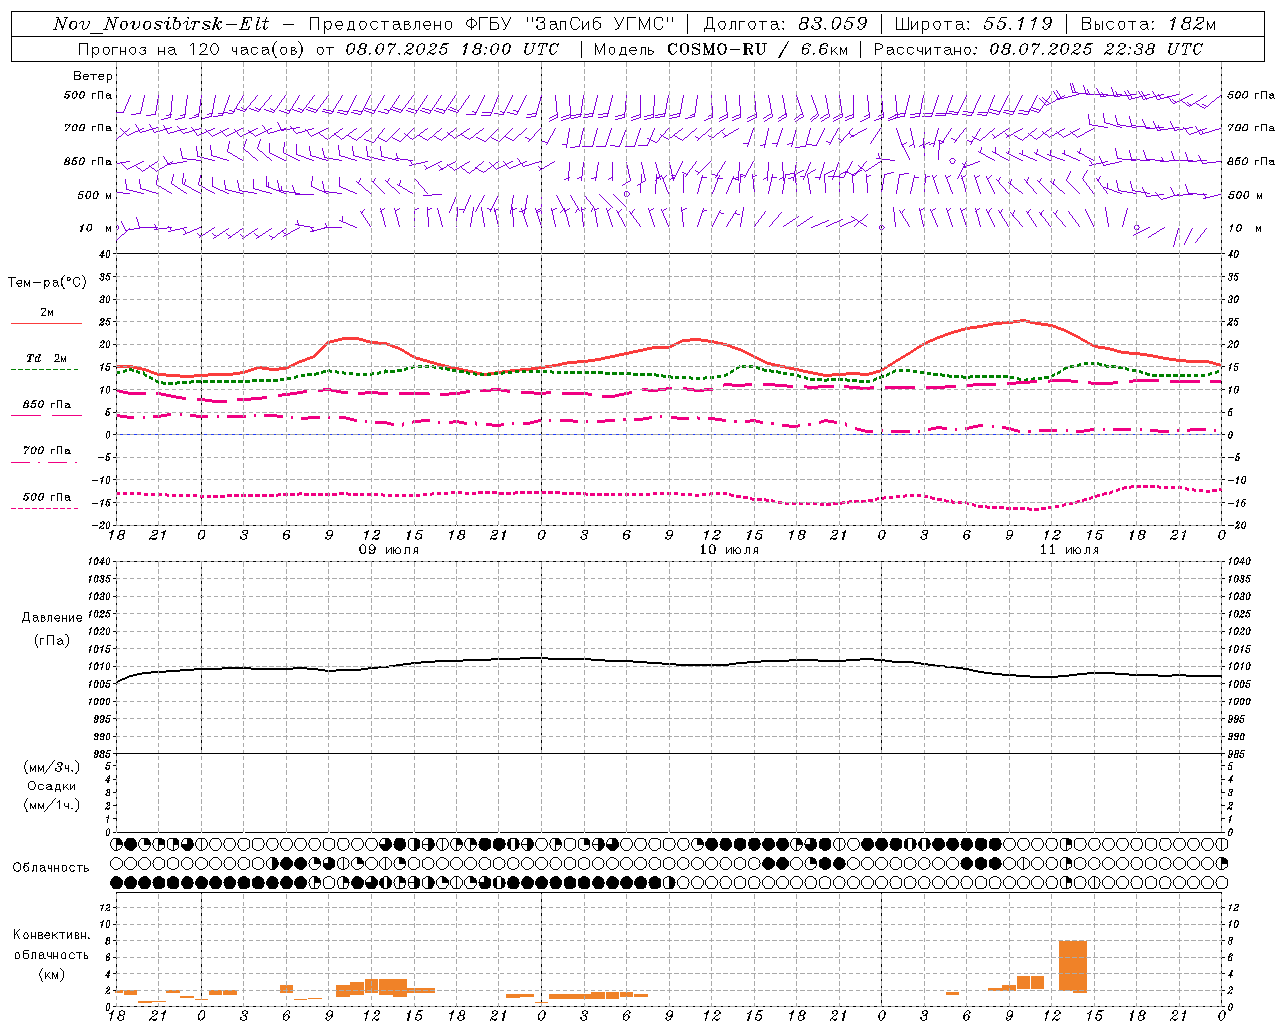Click the model name COSMO-RU / 6.6км

point(757,49)
